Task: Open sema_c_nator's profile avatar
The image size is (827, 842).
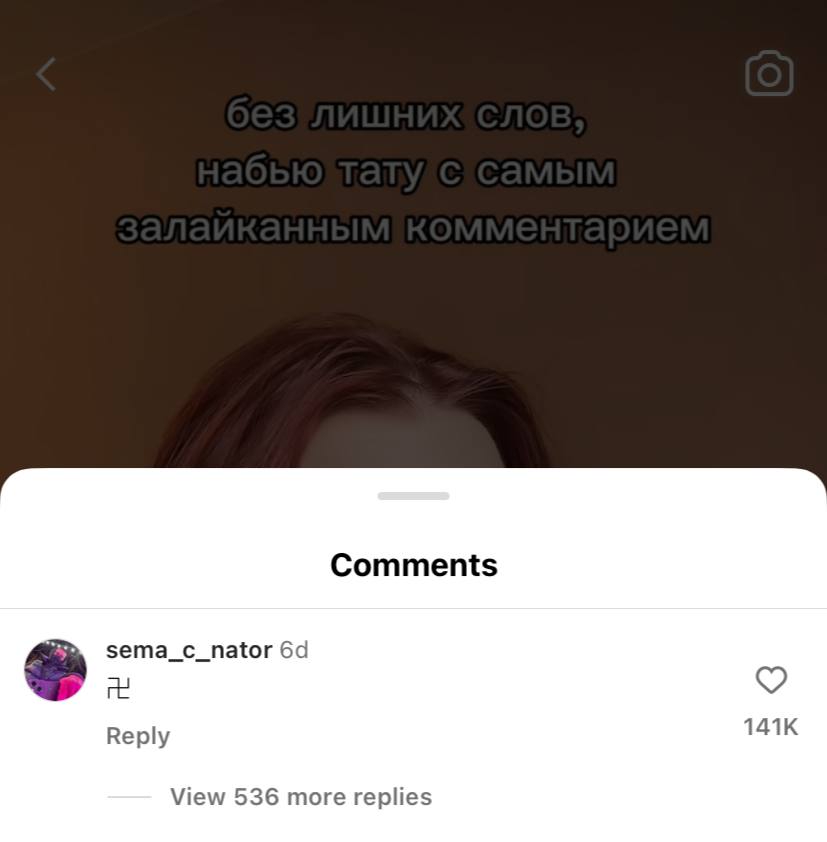Action: [x=55, y=670]
